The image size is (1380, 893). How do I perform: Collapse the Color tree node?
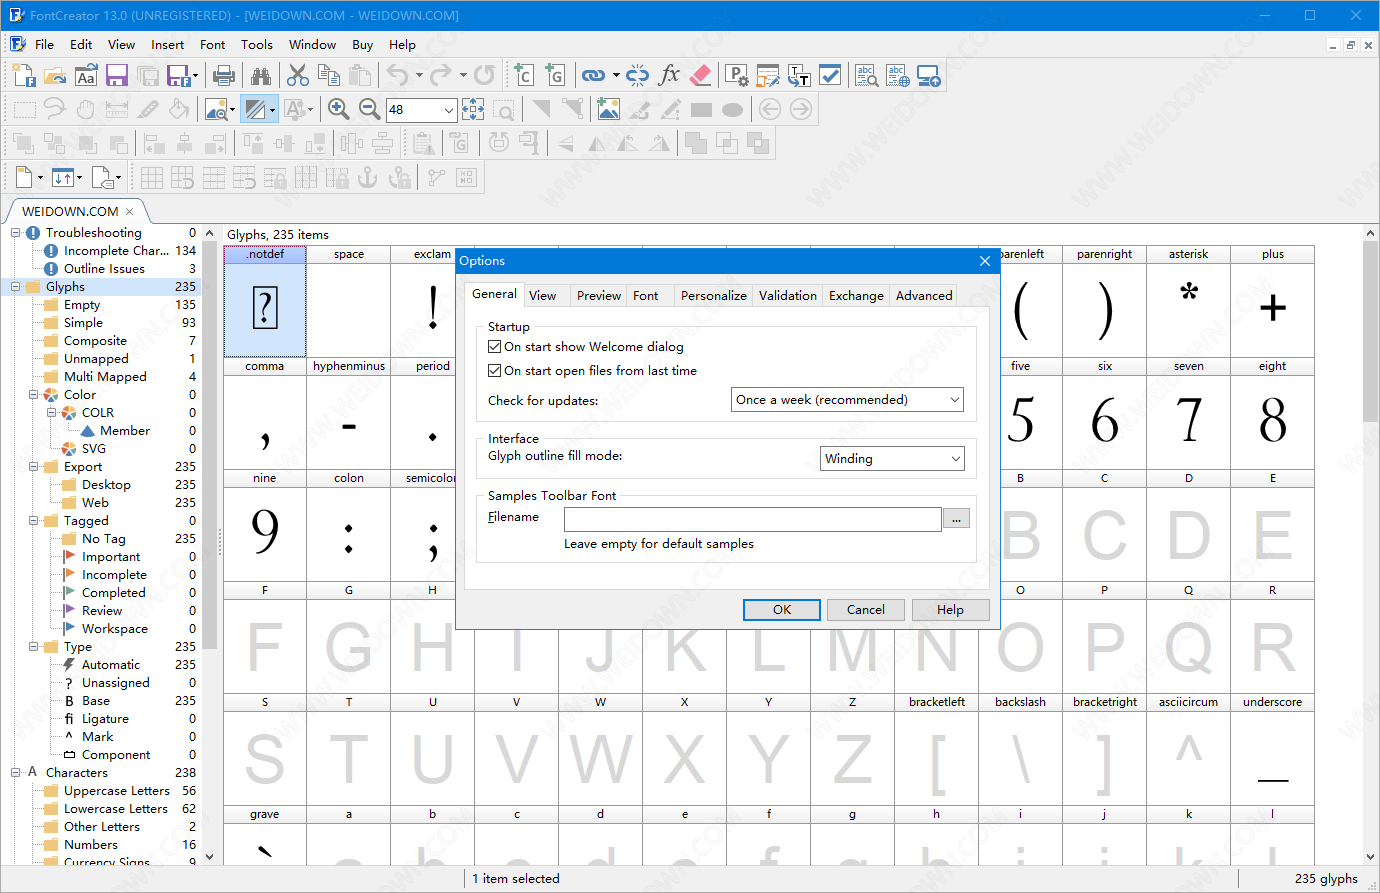click(34, 395)
